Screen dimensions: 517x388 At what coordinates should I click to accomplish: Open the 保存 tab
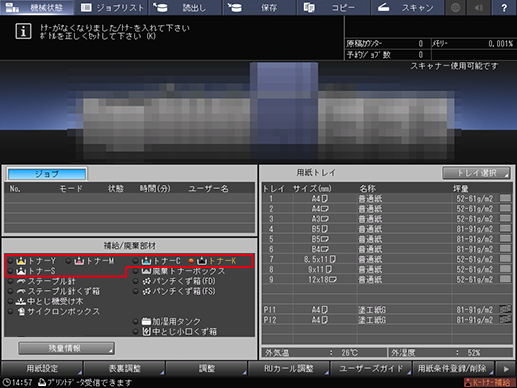click(260, 7)
